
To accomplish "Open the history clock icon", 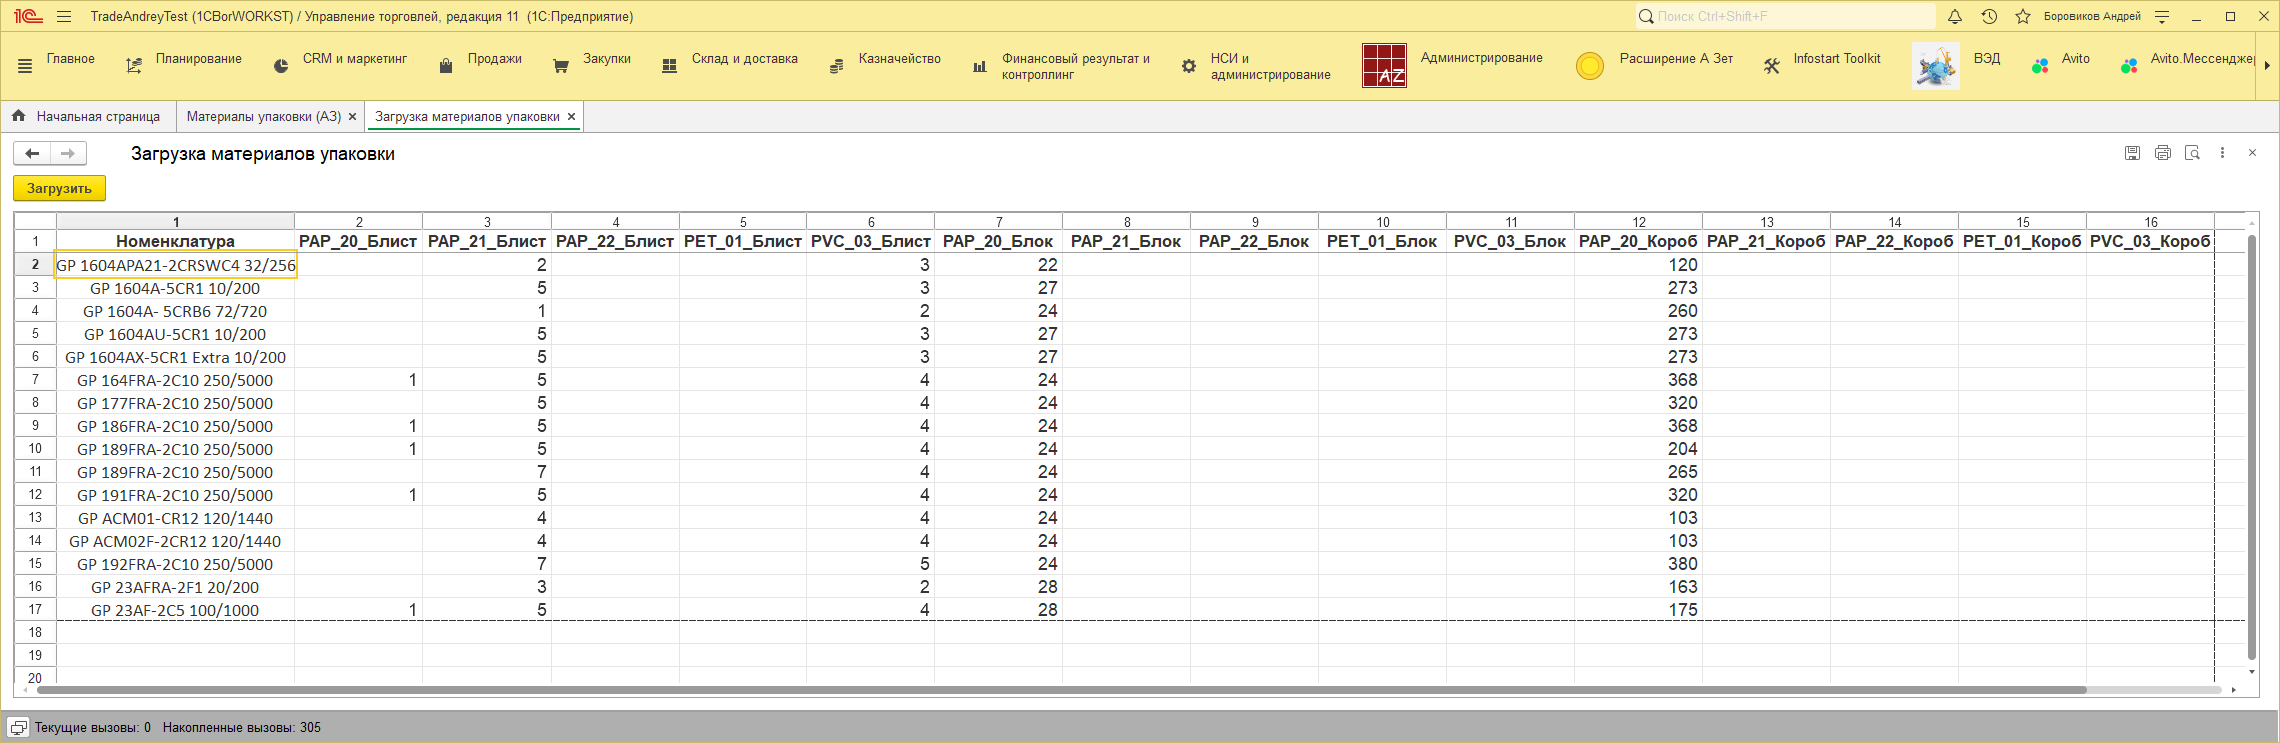I will click(x=1989, y=17).
